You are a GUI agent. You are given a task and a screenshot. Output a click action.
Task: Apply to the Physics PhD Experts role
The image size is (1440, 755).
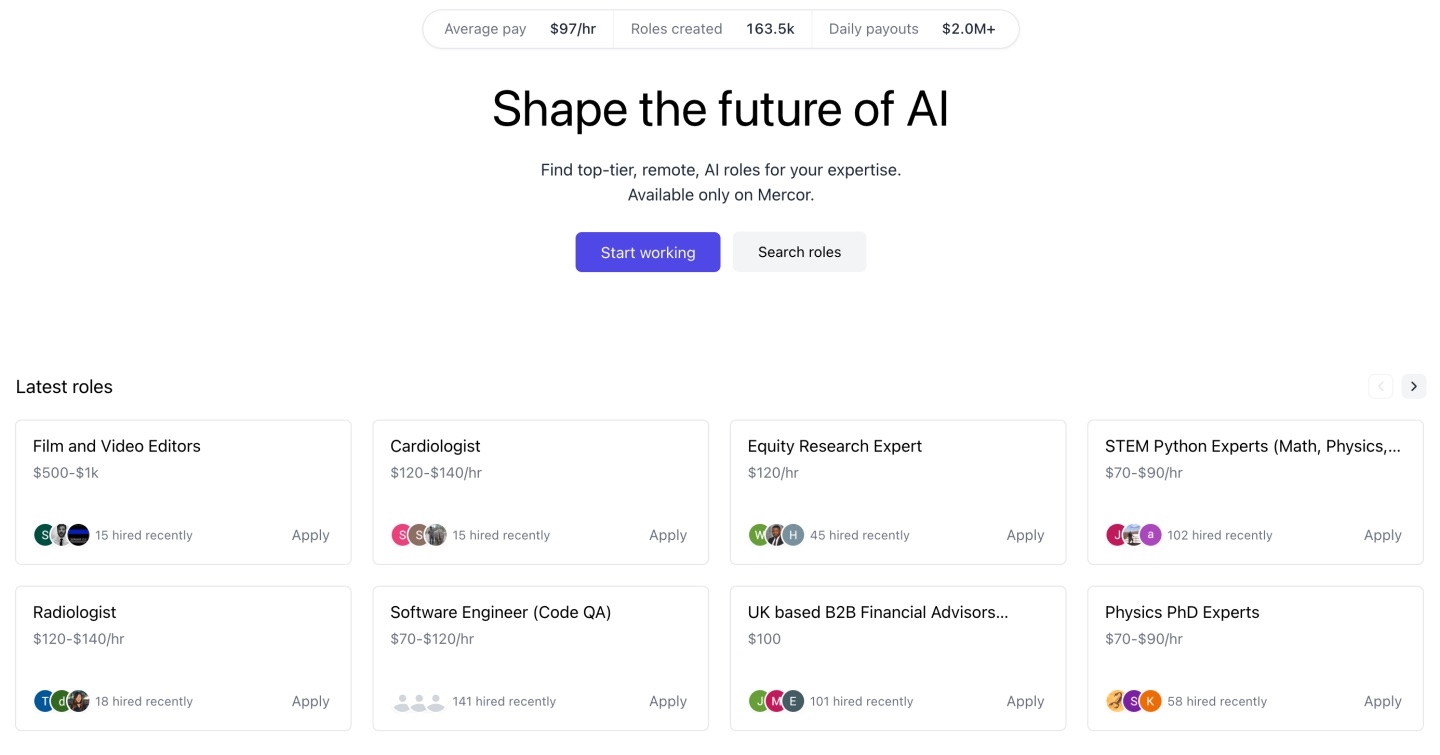[x=1382, y=701]
